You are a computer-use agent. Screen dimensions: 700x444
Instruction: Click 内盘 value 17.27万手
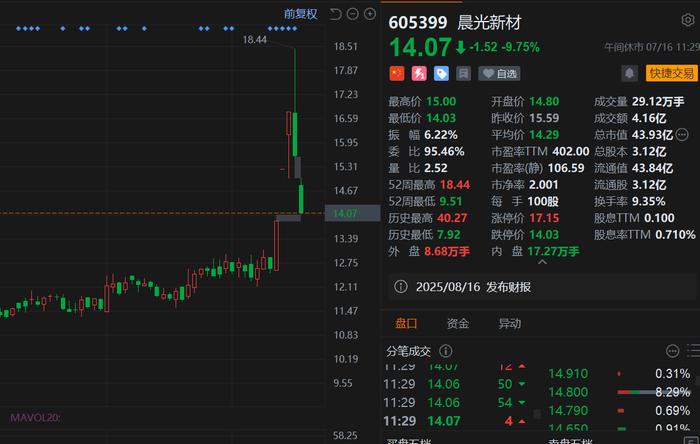[554, 251]
